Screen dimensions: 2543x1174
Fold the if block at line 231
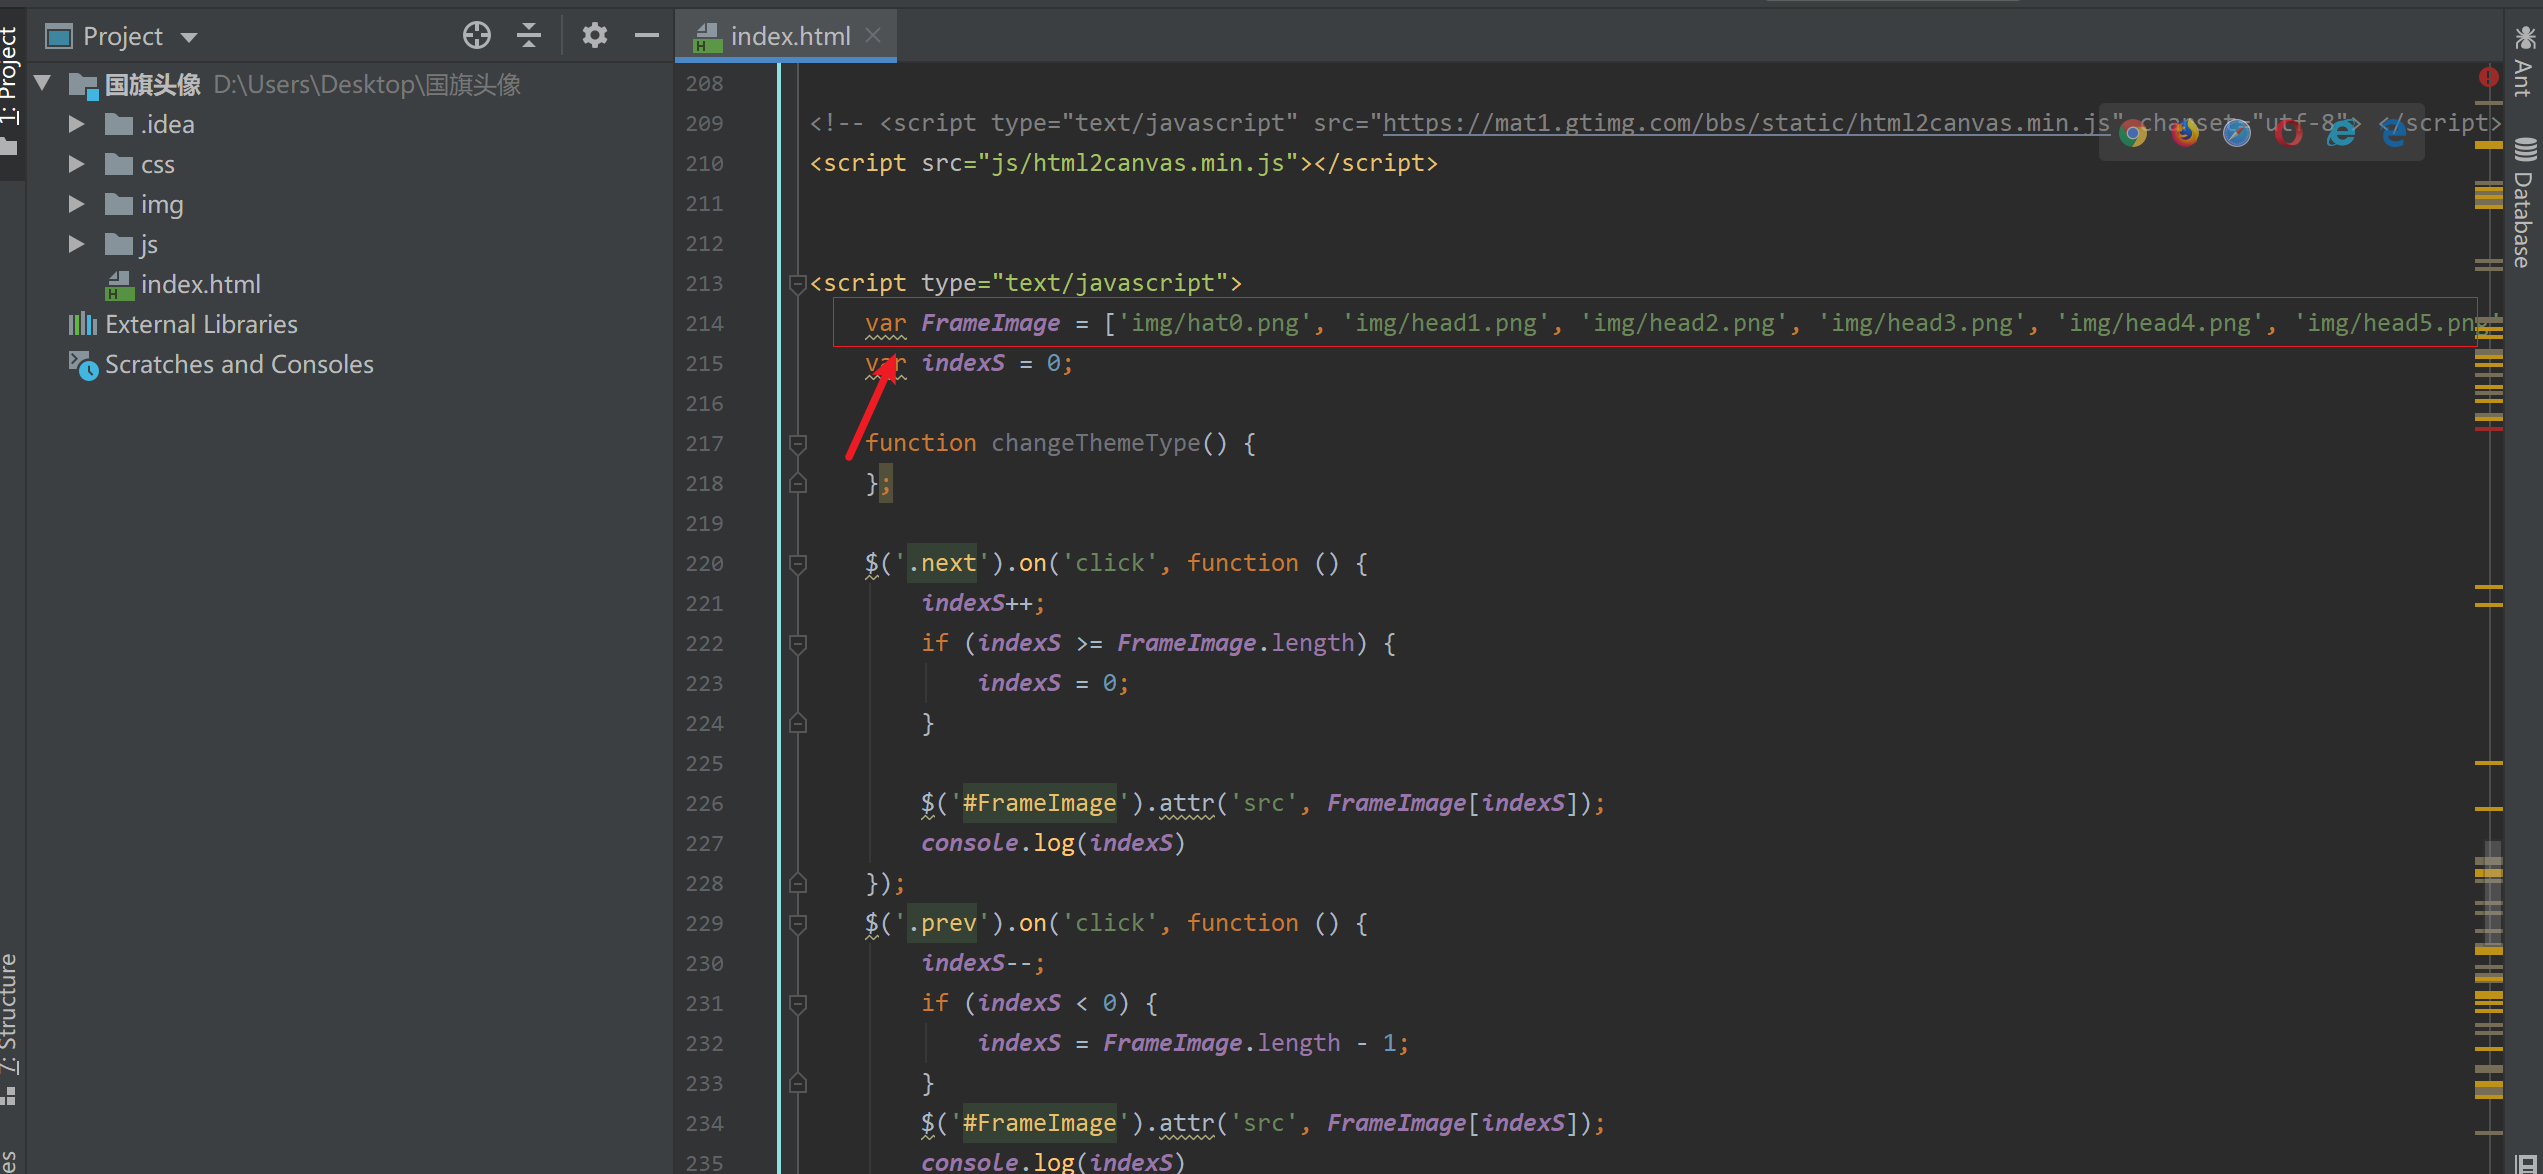click(797, 1003)
